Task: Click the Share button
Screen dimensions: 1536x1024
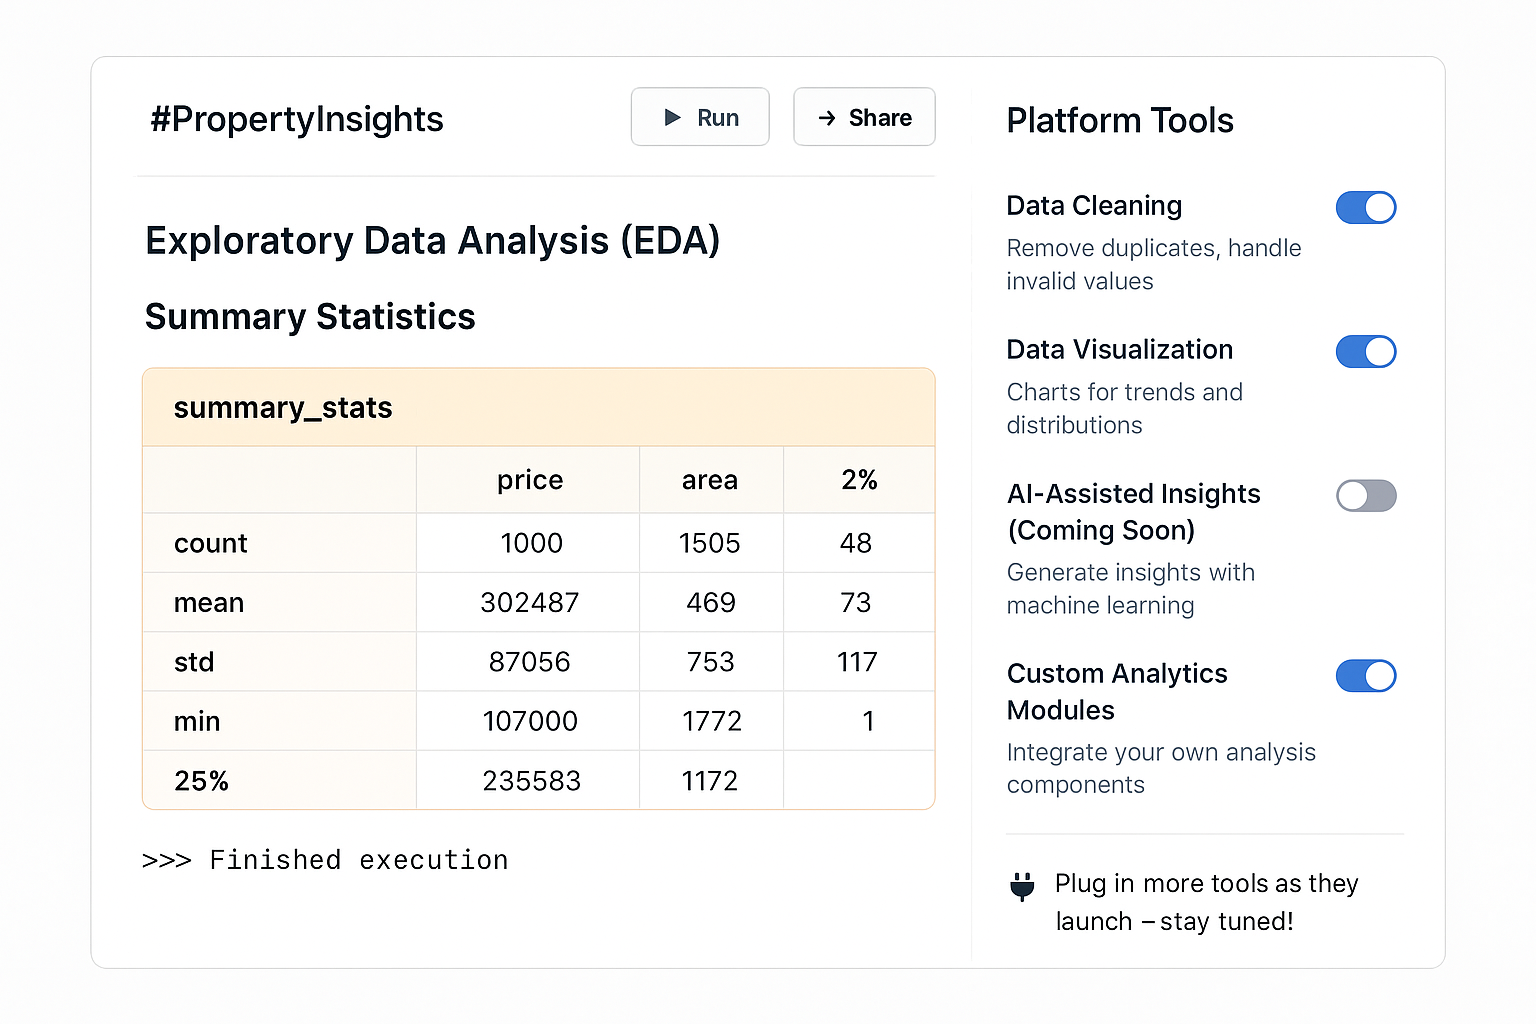Action: (864, 117)
